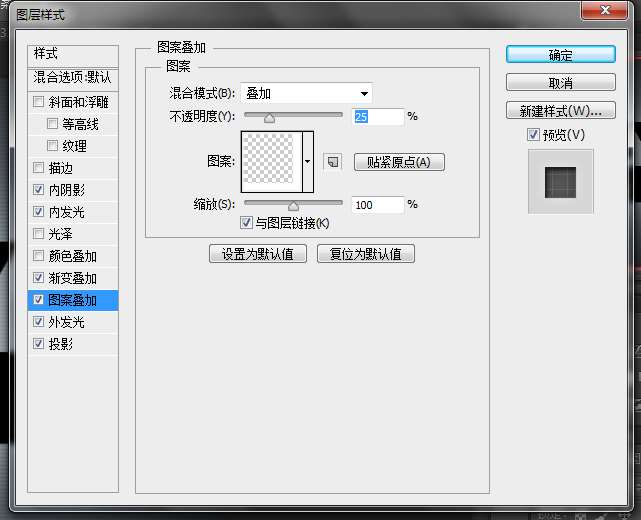Image resolution: width=641 pixels, height=520 pixels.
Task: Click the 贴紧原点 button
Action: click(x=399, y=162)
